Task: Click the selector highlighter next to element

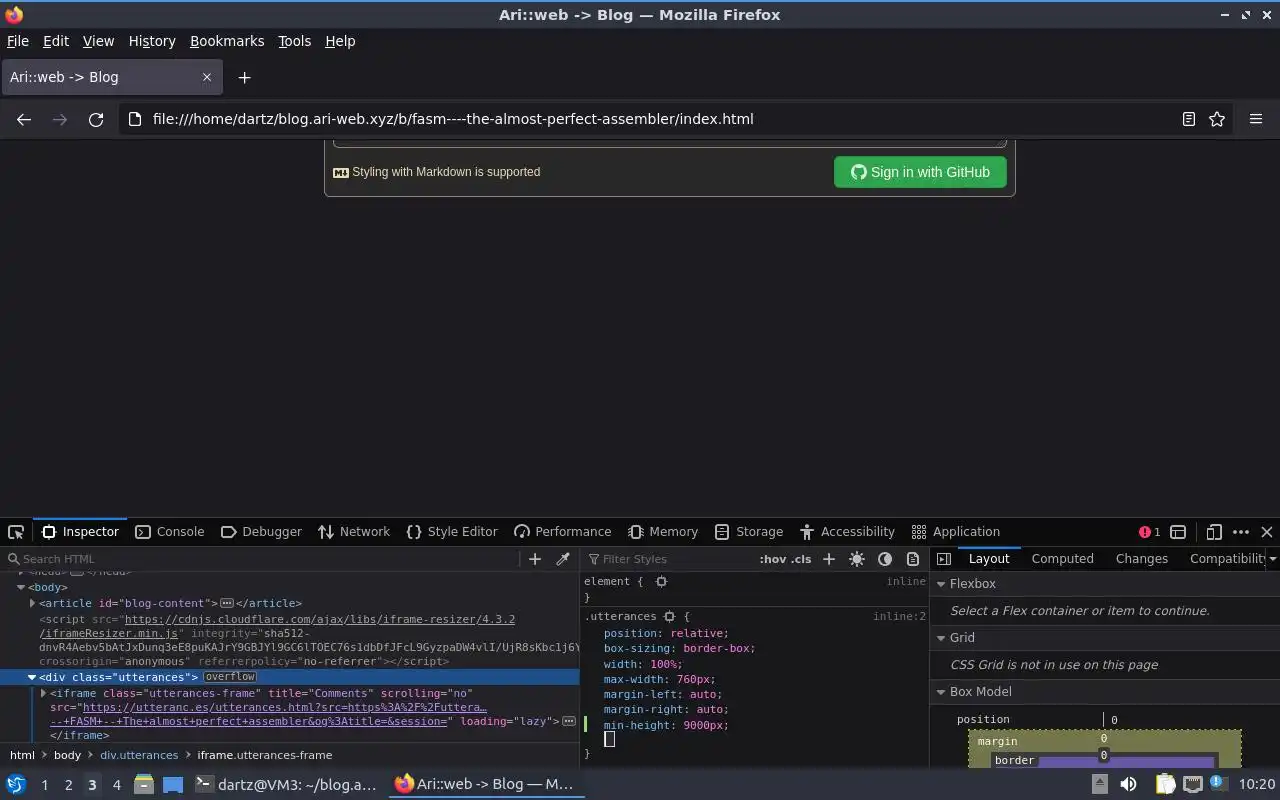Action: coord(661,582)
